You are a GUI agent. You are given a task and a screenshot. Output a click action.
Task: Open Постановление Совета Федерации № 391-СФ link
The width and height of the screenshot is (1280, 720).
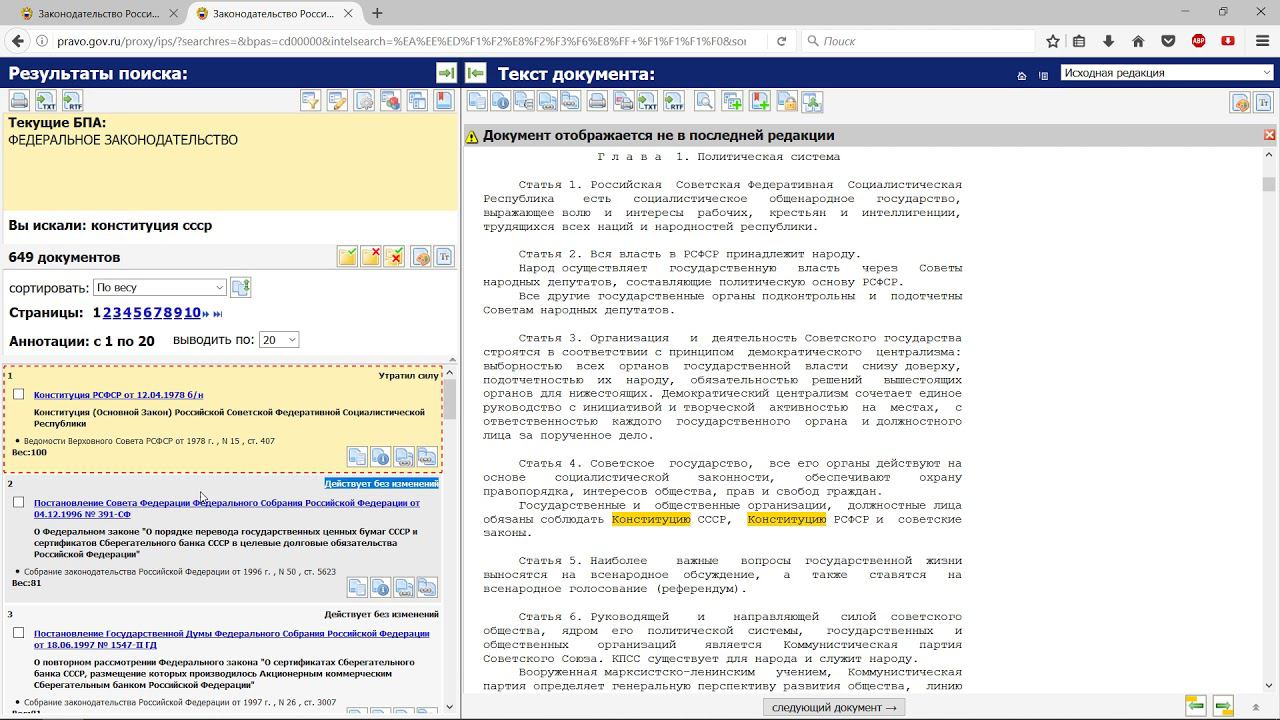pos(227,508)
